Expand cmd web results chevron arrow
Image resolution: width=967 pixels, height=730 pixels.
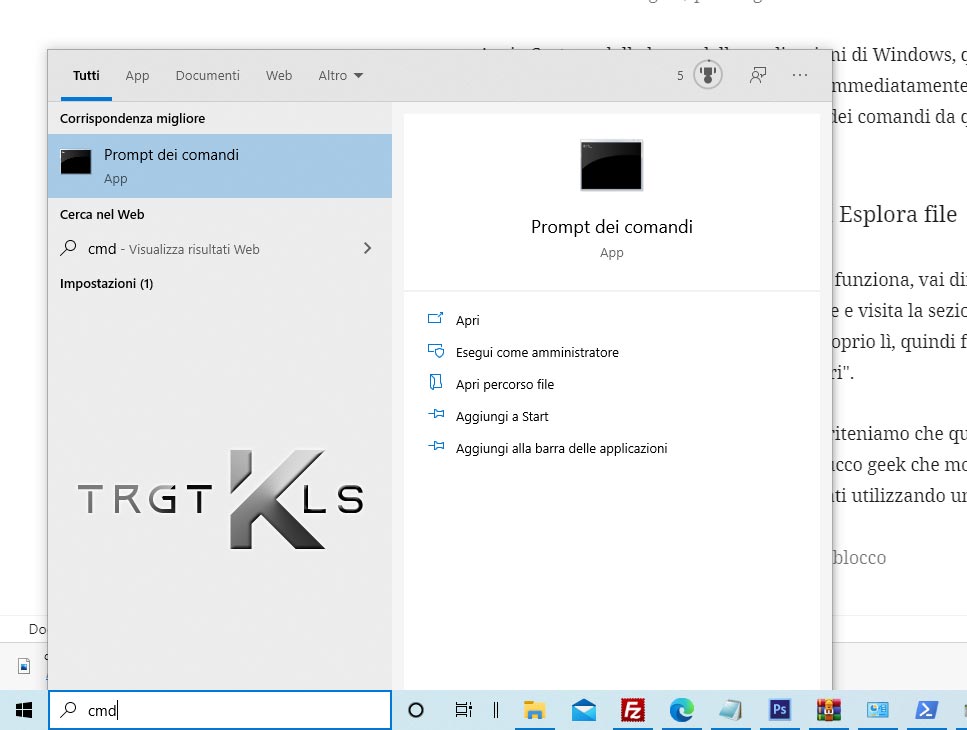(367, 248)
